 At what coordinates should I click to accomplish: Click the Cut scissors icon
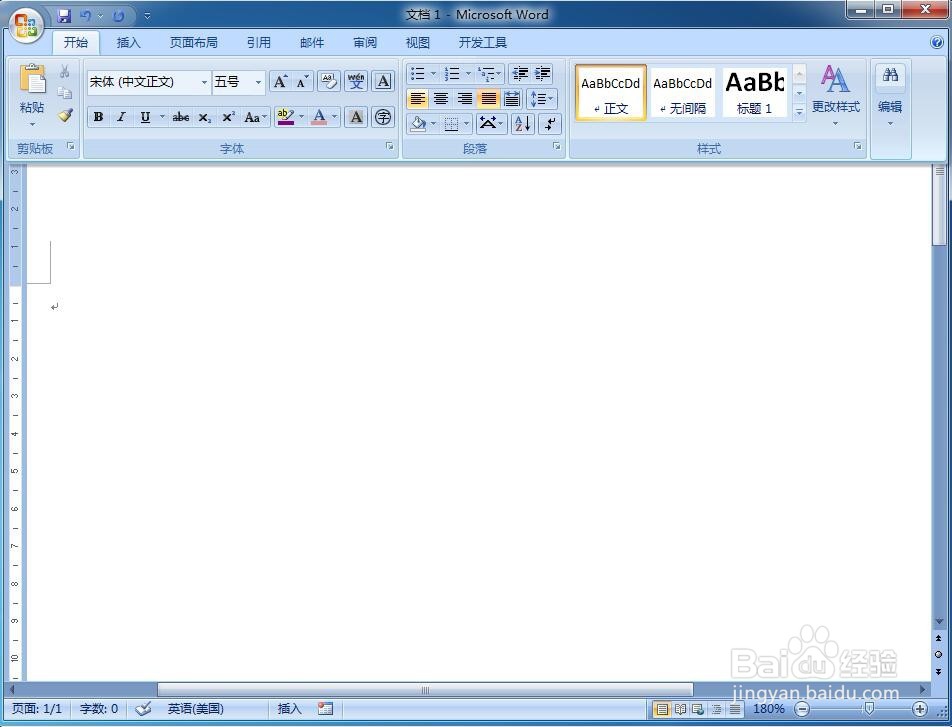[x=65, y=72]
